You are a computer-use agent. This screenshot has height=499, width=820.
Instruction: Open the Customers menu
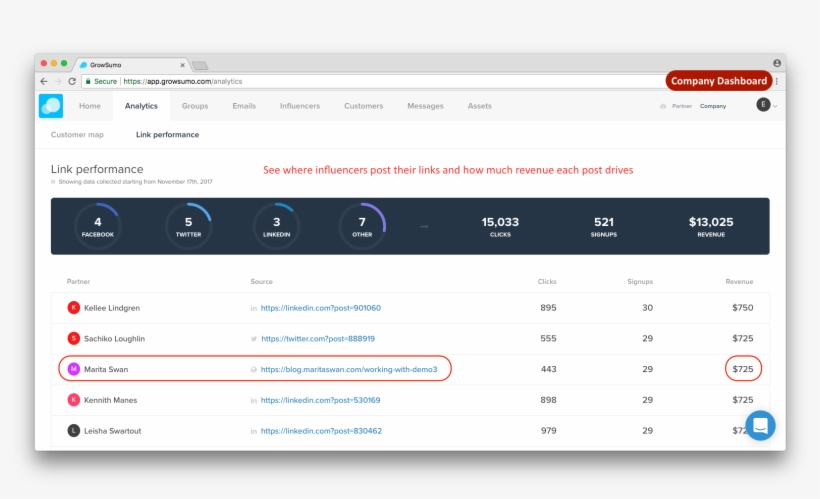pos(363,106)
